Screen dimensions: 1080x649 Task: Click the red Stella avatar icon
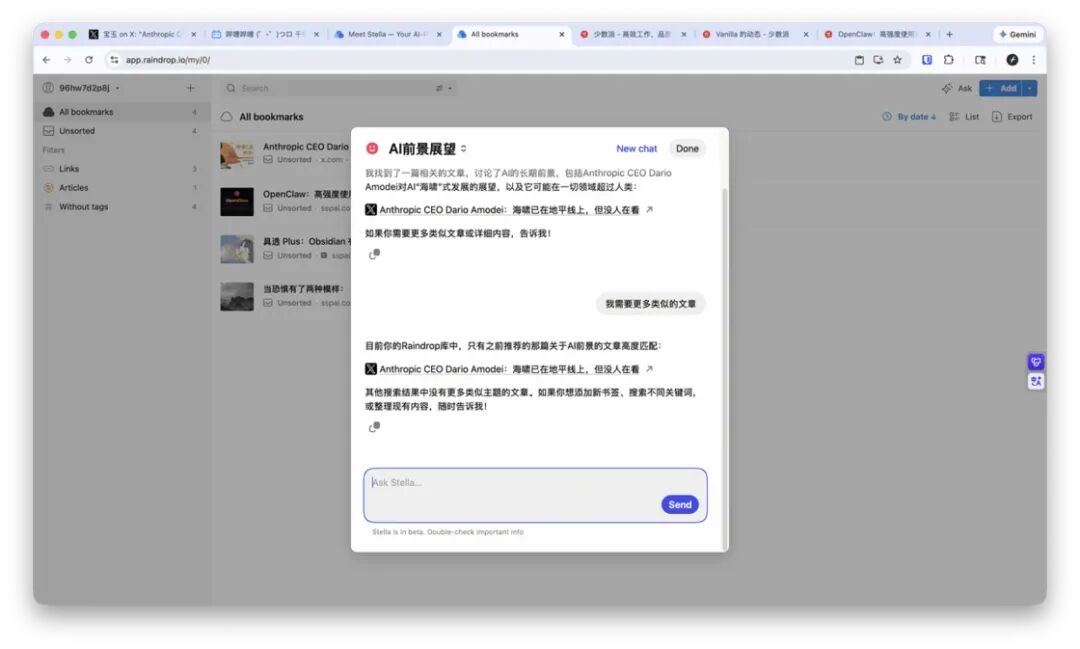(372, 148)
